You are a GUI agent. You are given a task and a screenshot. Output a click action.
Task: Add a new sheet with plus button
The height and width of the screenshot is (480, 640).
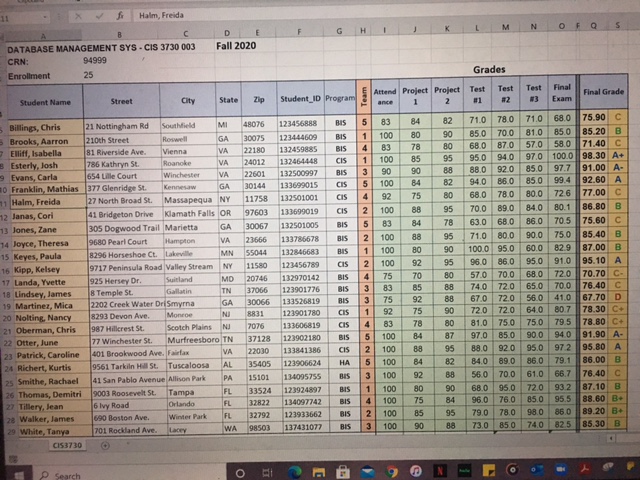105,446
